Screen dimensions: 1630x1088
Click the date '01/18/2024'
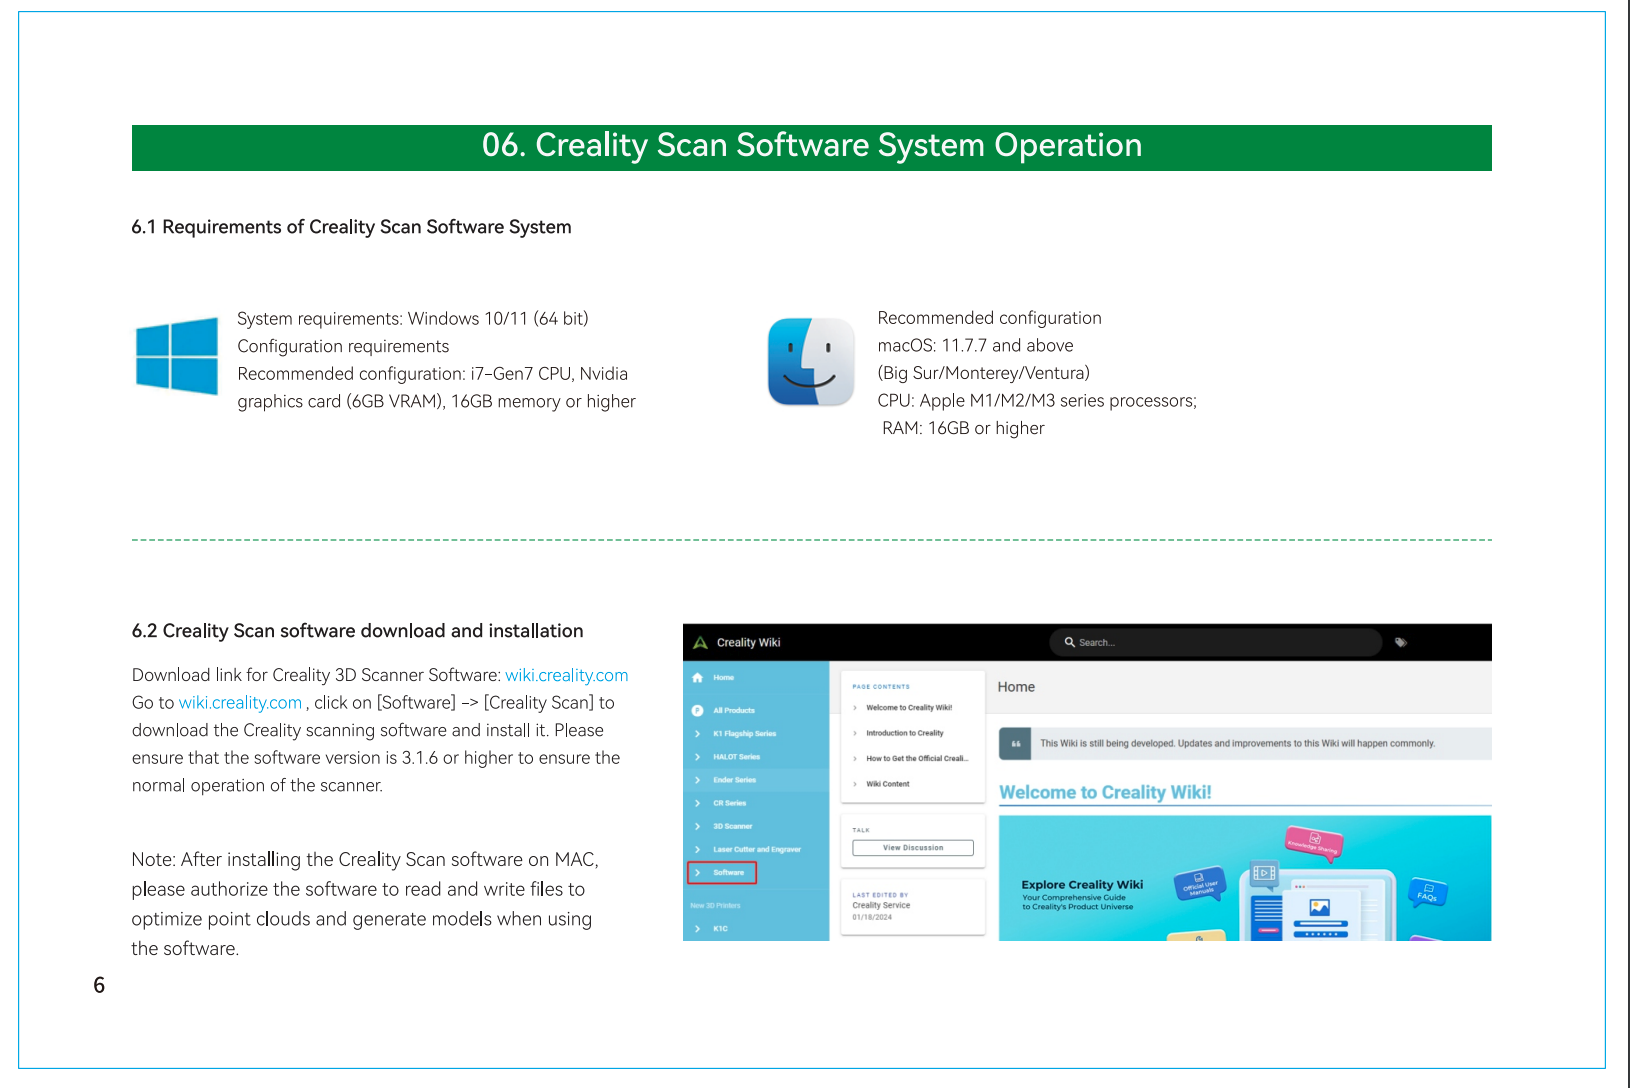[872, 917]
